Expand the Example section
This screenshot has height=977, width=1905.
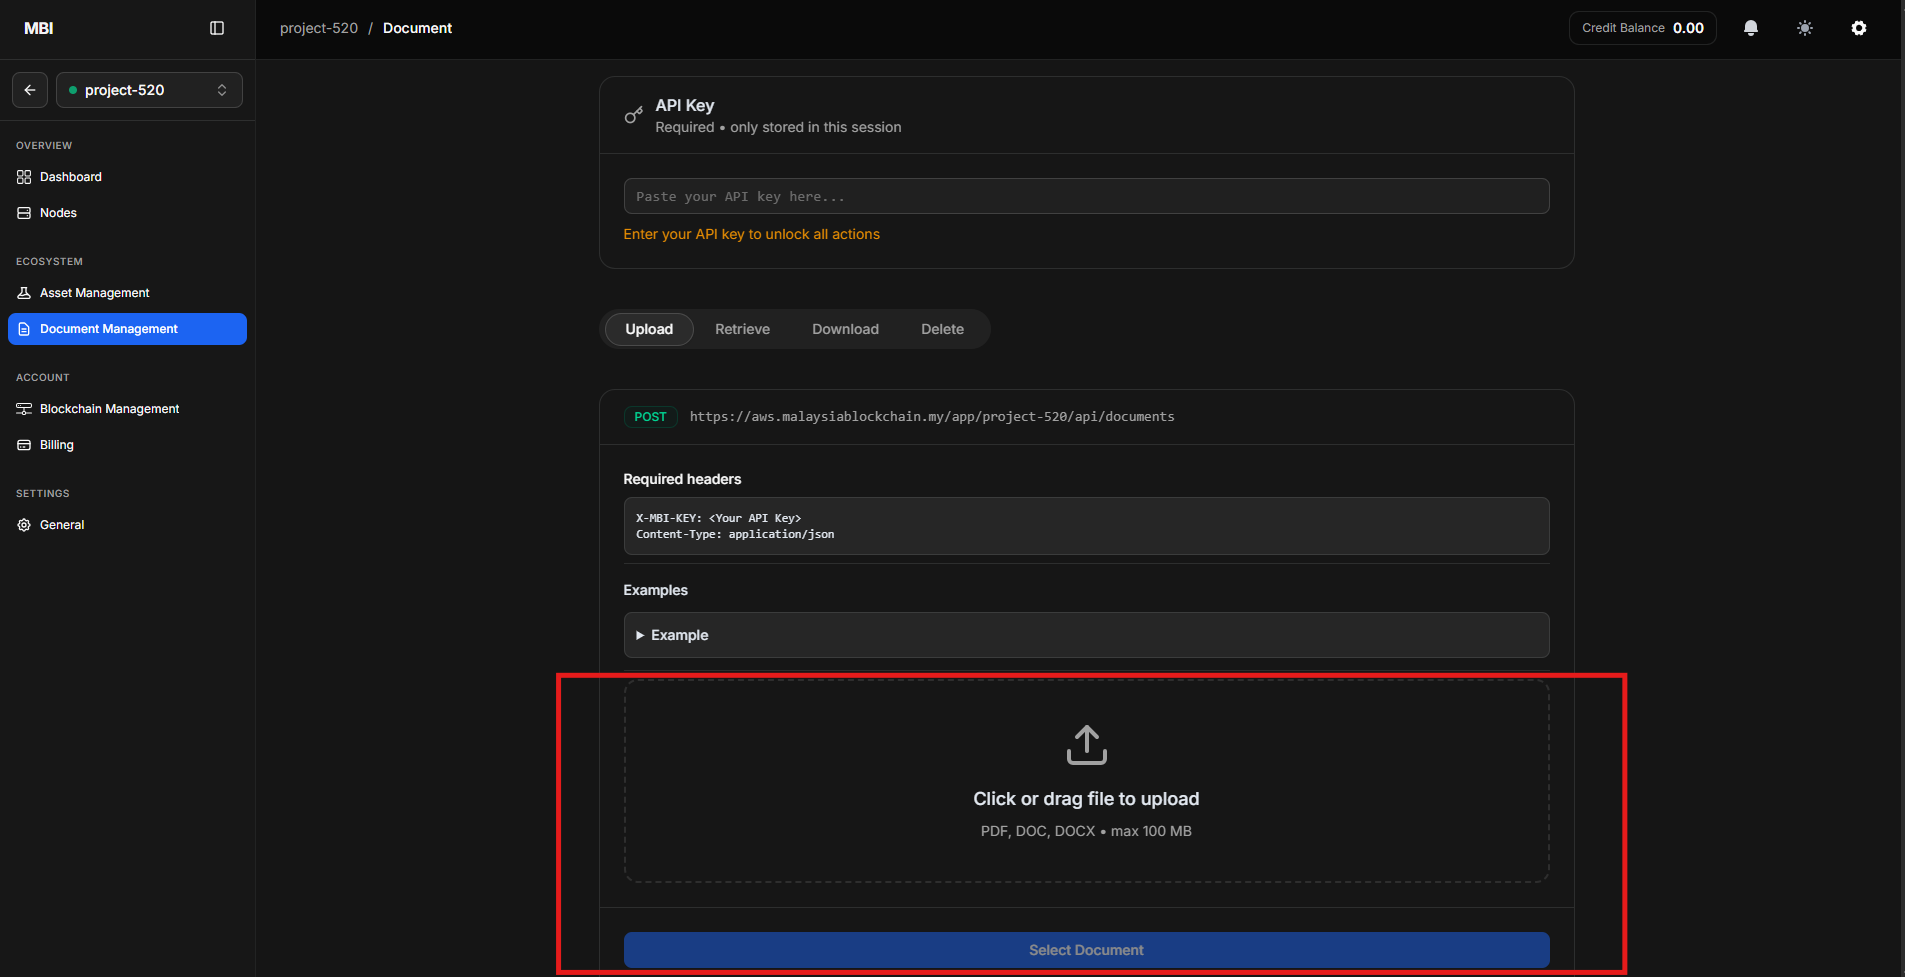coord(679,635)
